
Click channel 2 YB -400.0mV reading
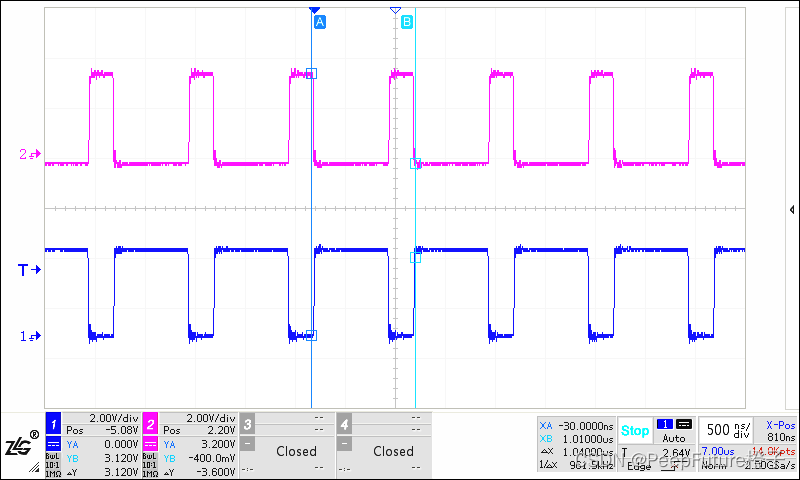point(199,458)
